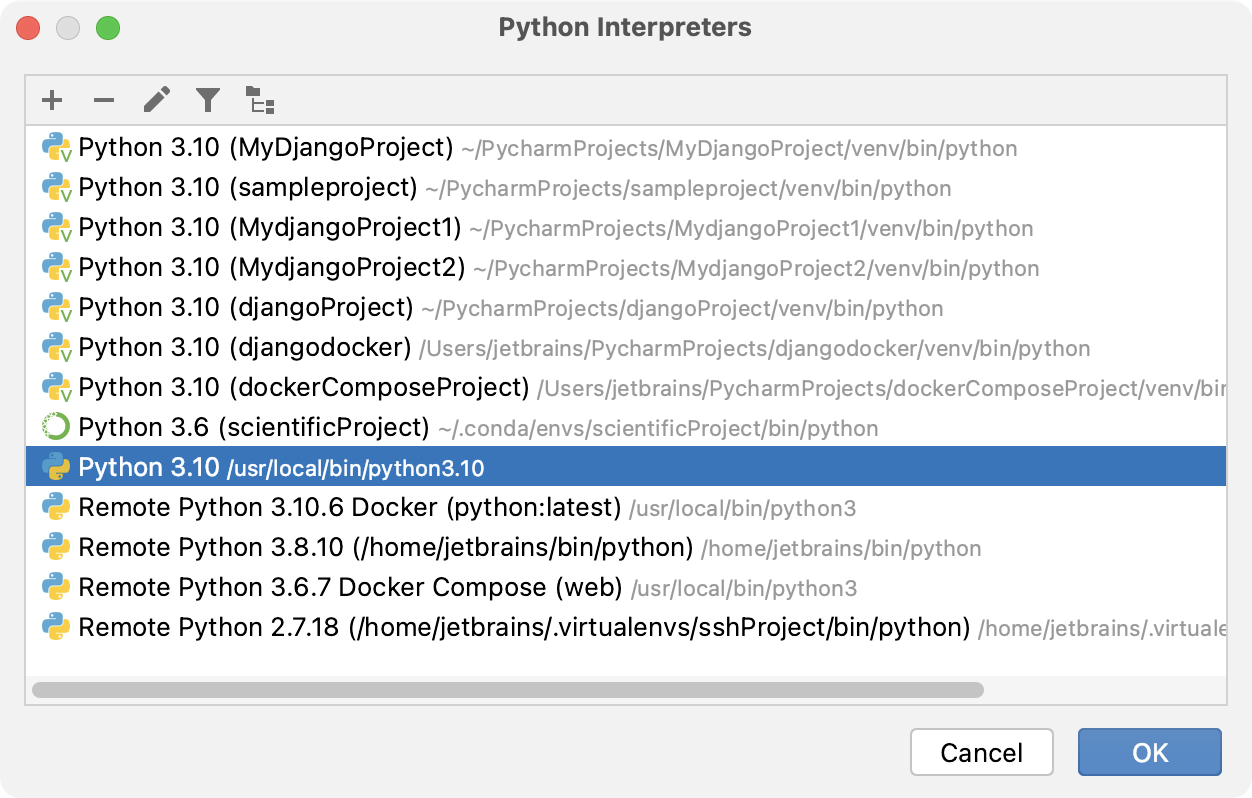Show interpreter paths via tree icon

259,100
